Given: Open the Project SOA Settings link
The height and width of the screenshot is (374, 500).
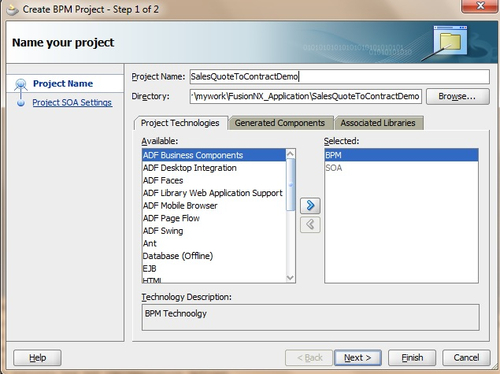Looking at the screenshot, I should tap(72, 103).
